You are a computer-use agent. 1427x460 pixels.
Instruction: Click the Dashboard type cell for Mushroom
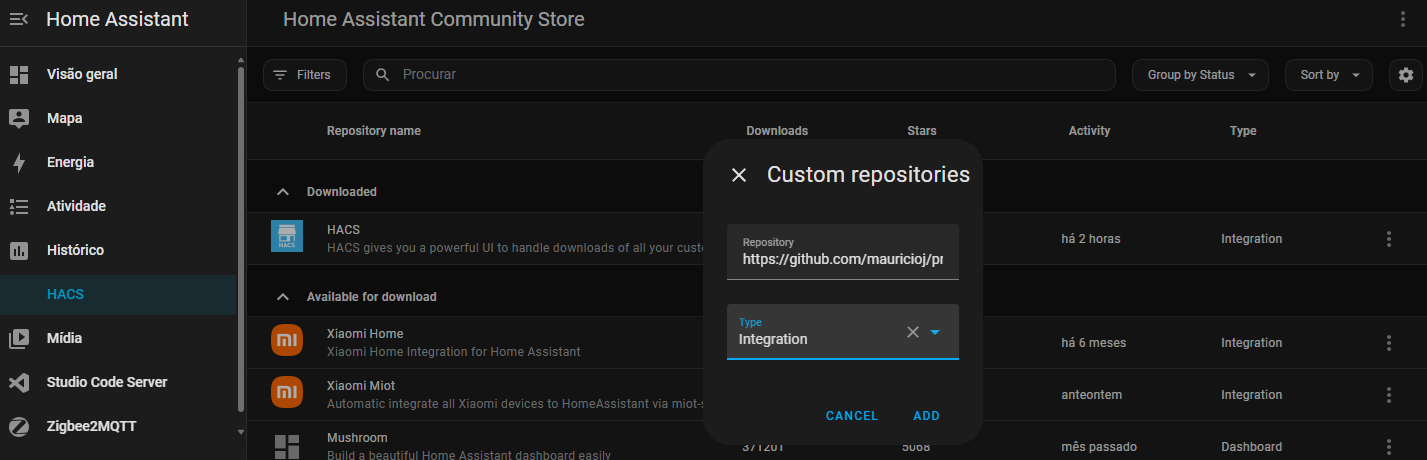[1252, 447]
